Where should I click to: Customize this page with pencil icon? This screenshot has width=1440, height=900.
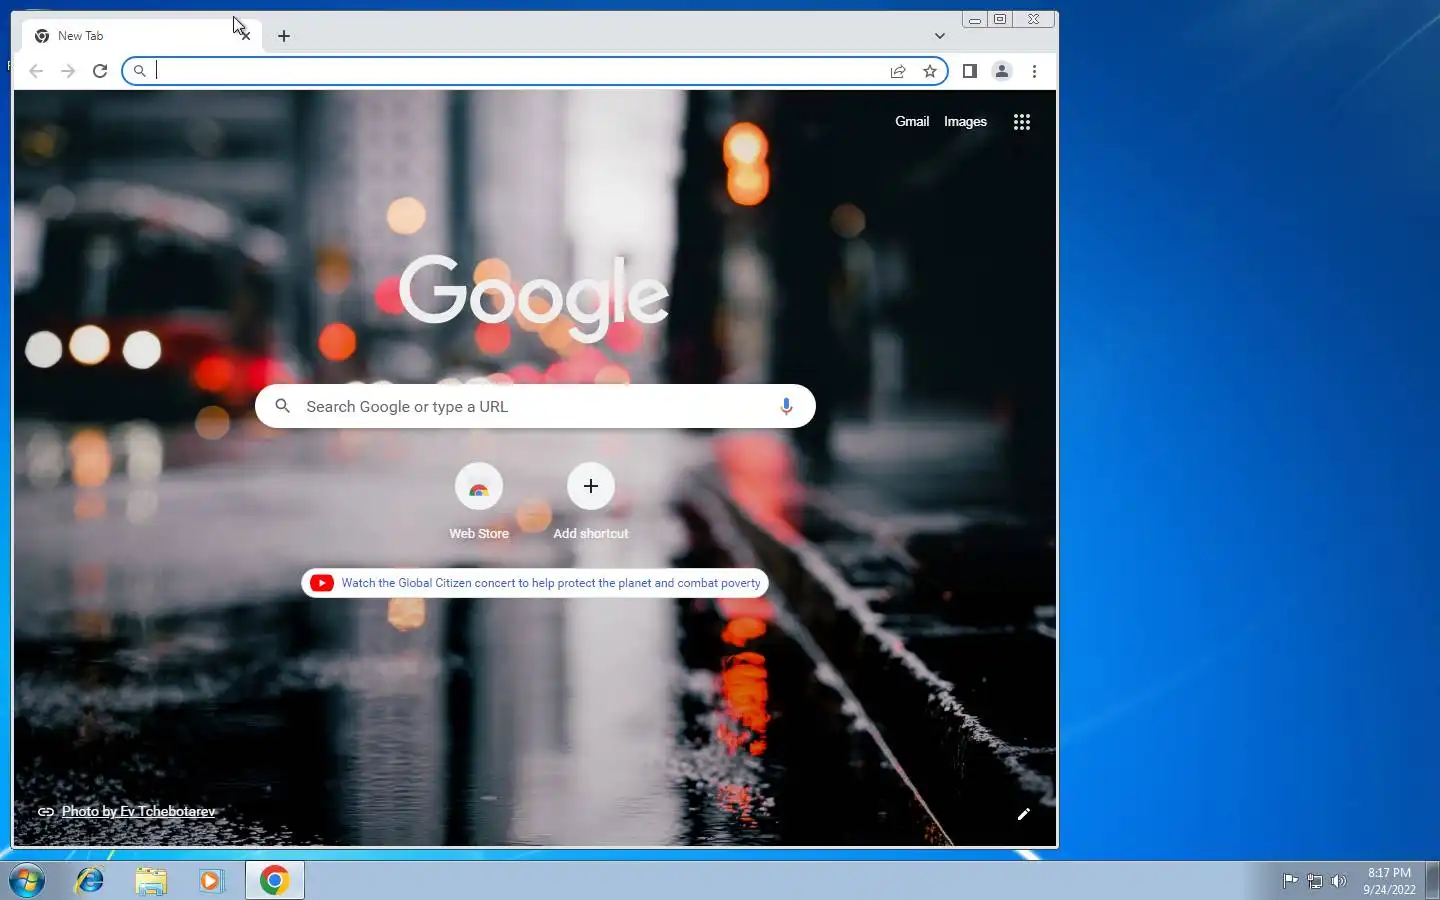[1023, 814]
